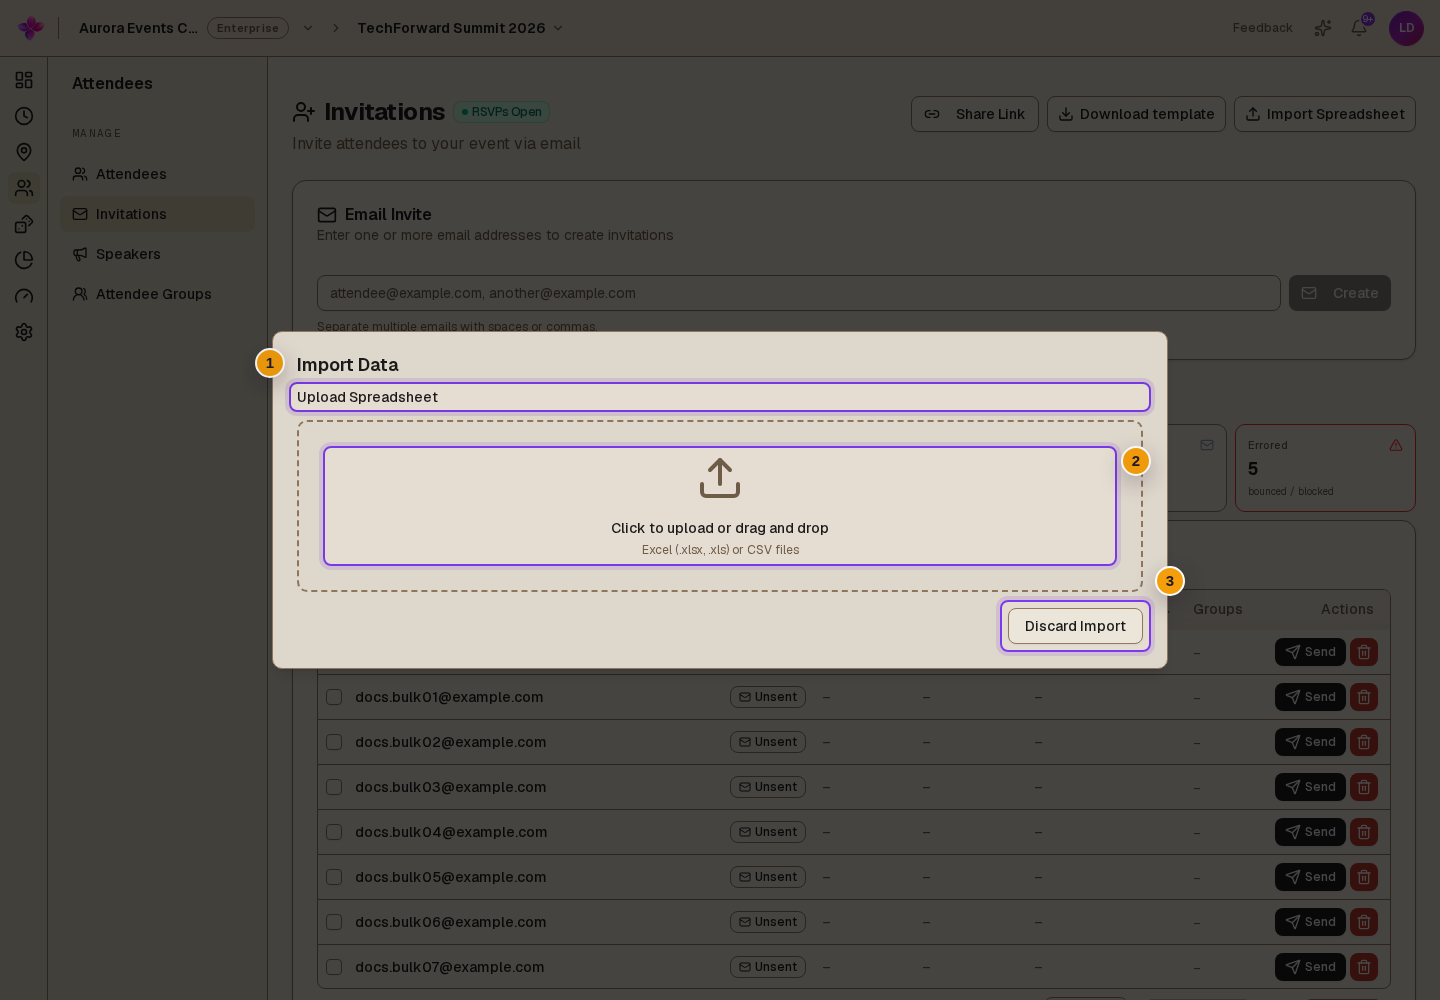Expand the organization switcher chevron
The width and height of the screenshot is (1440, 1000).
308,28
